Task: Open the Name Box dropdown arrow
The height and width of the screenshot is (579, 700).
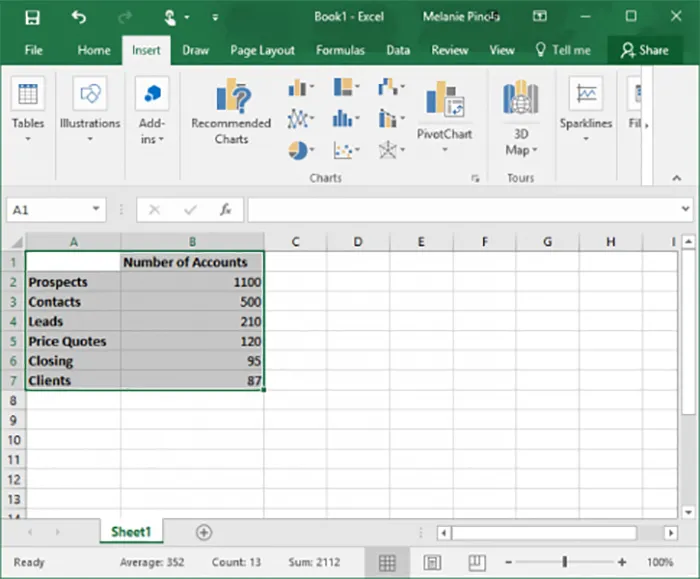Action: 96,210
